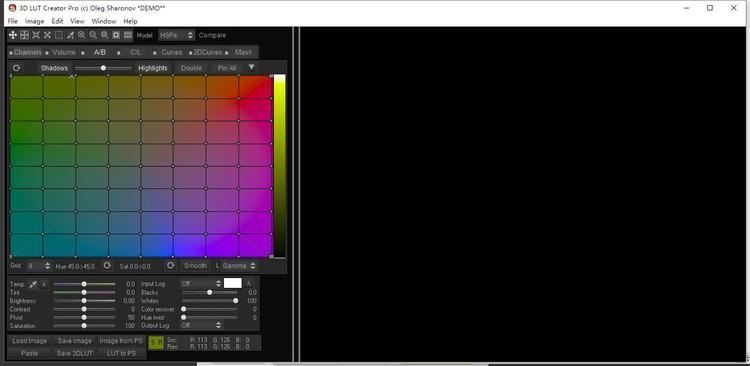750x366 pixels.
Task: Toggle the Channels enable dot
Action: pyautogui.click(x=11, y=53)
